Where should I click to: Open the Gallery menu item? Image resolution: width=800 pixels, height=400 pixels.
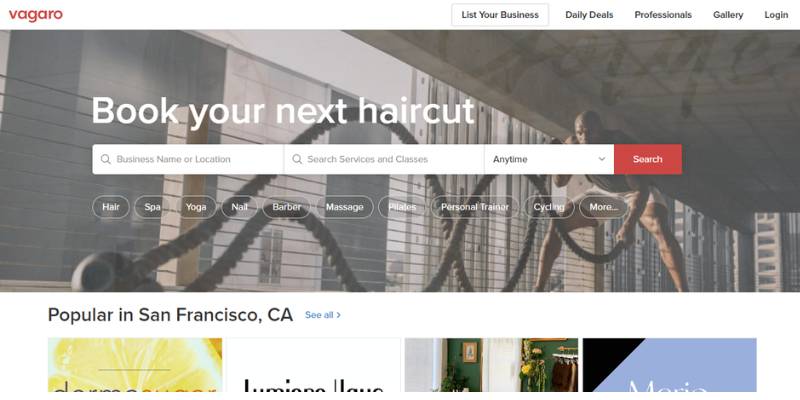[x=728, y=15]
